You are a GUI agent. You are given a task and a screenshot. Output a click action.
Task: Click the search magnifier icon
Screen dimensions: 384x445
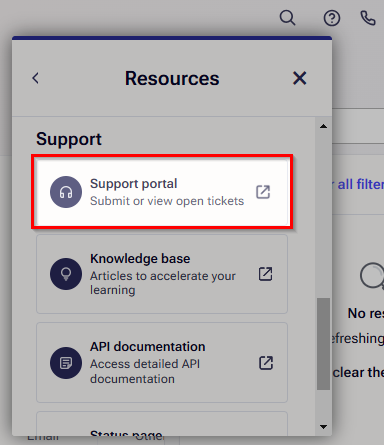287,18
